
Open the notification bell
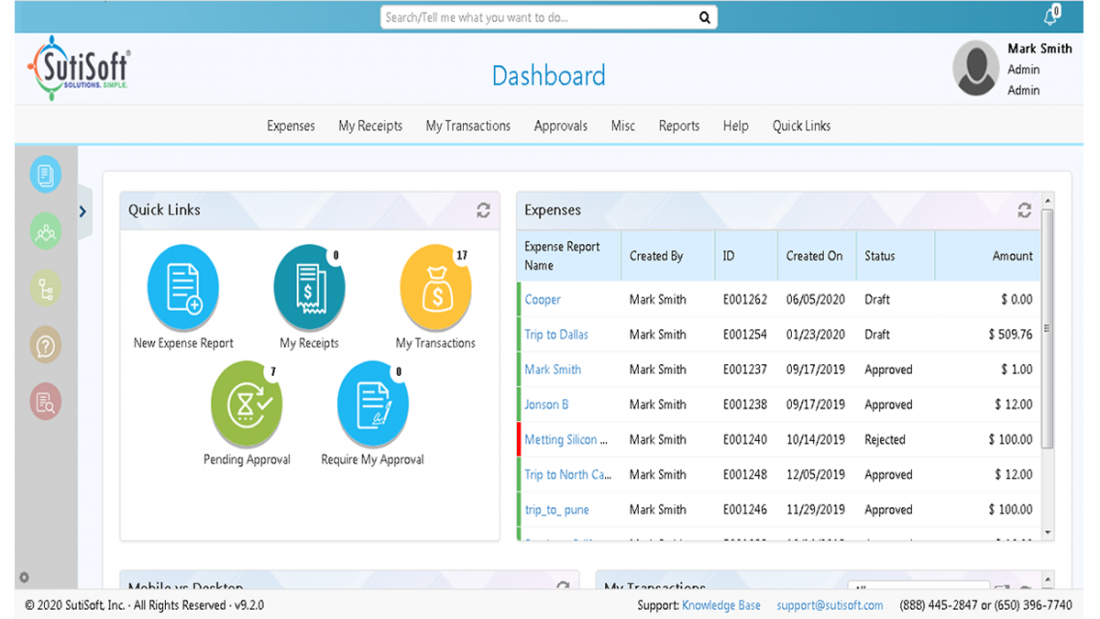1050,14
